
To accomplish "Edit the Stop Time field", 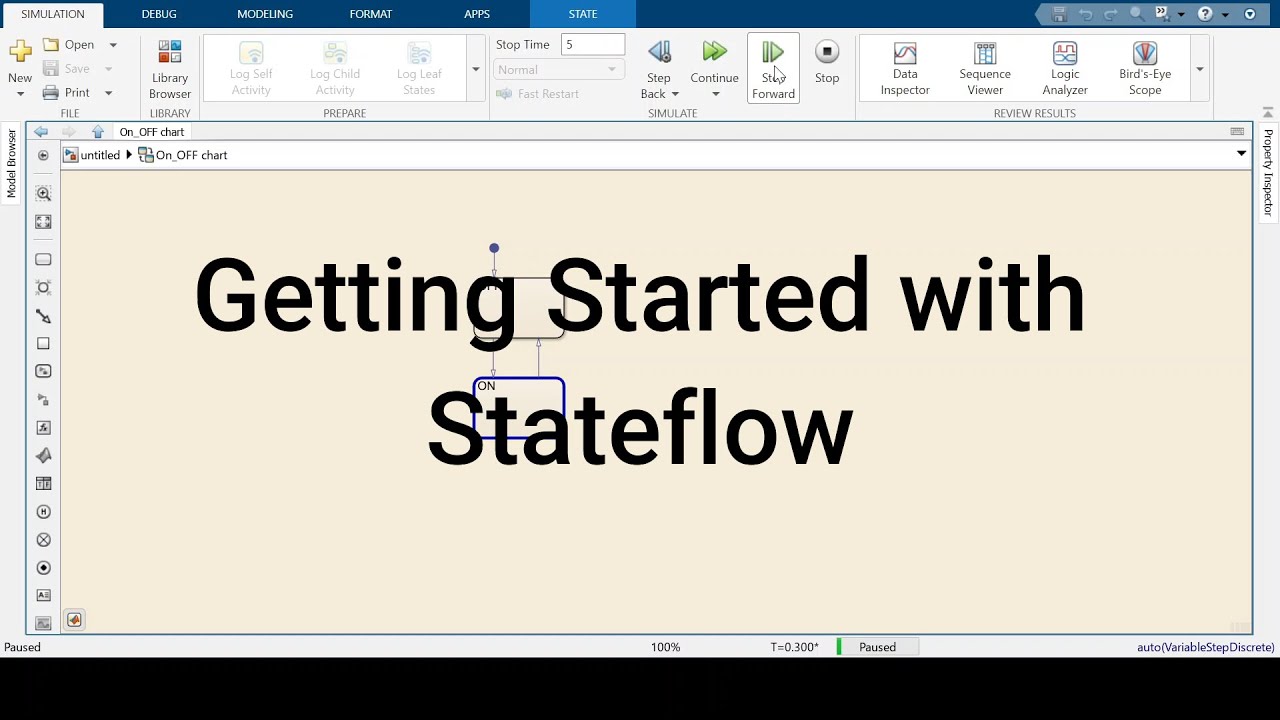I will (x=593, y=45).
